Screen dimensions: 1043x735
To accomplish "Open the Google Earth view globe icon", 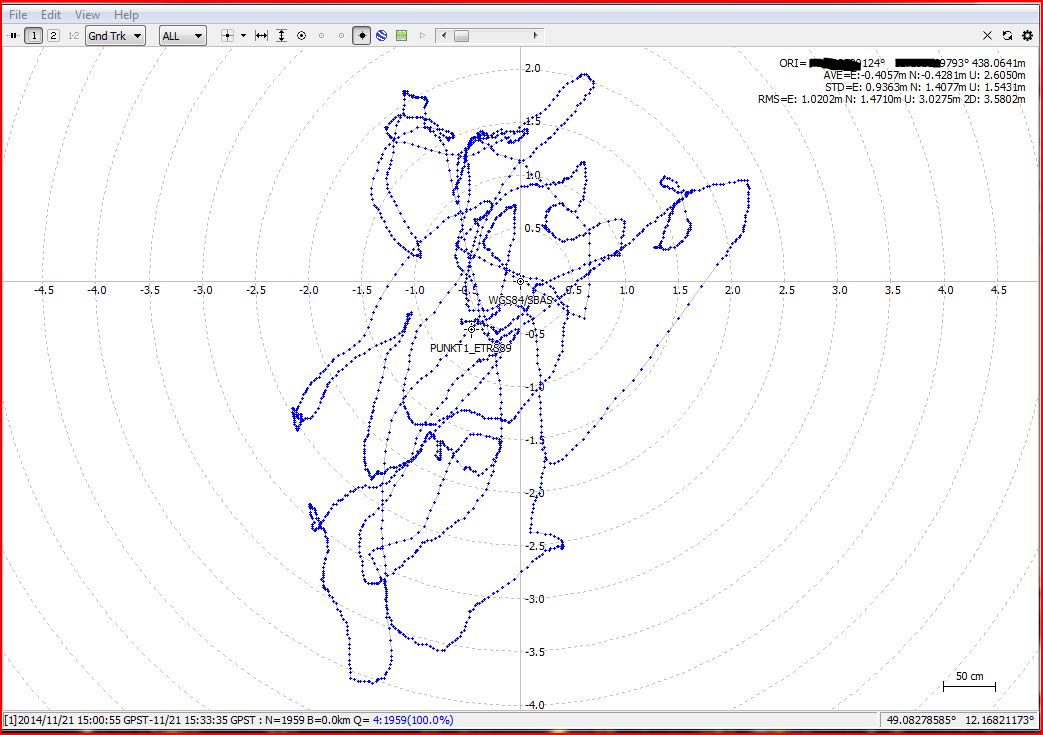I will point(381,36).
